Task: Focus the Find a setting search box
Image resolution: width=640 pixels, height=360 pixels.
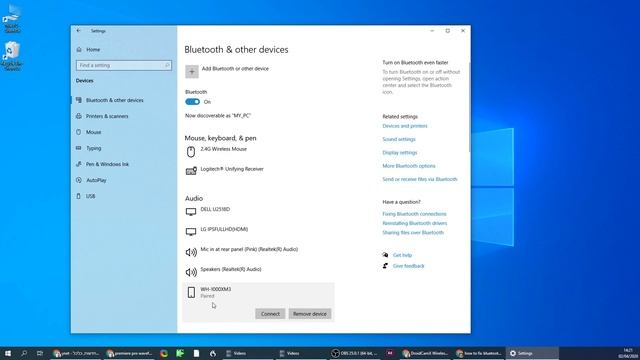Action: pyautogui.click(x=124, y=65)
